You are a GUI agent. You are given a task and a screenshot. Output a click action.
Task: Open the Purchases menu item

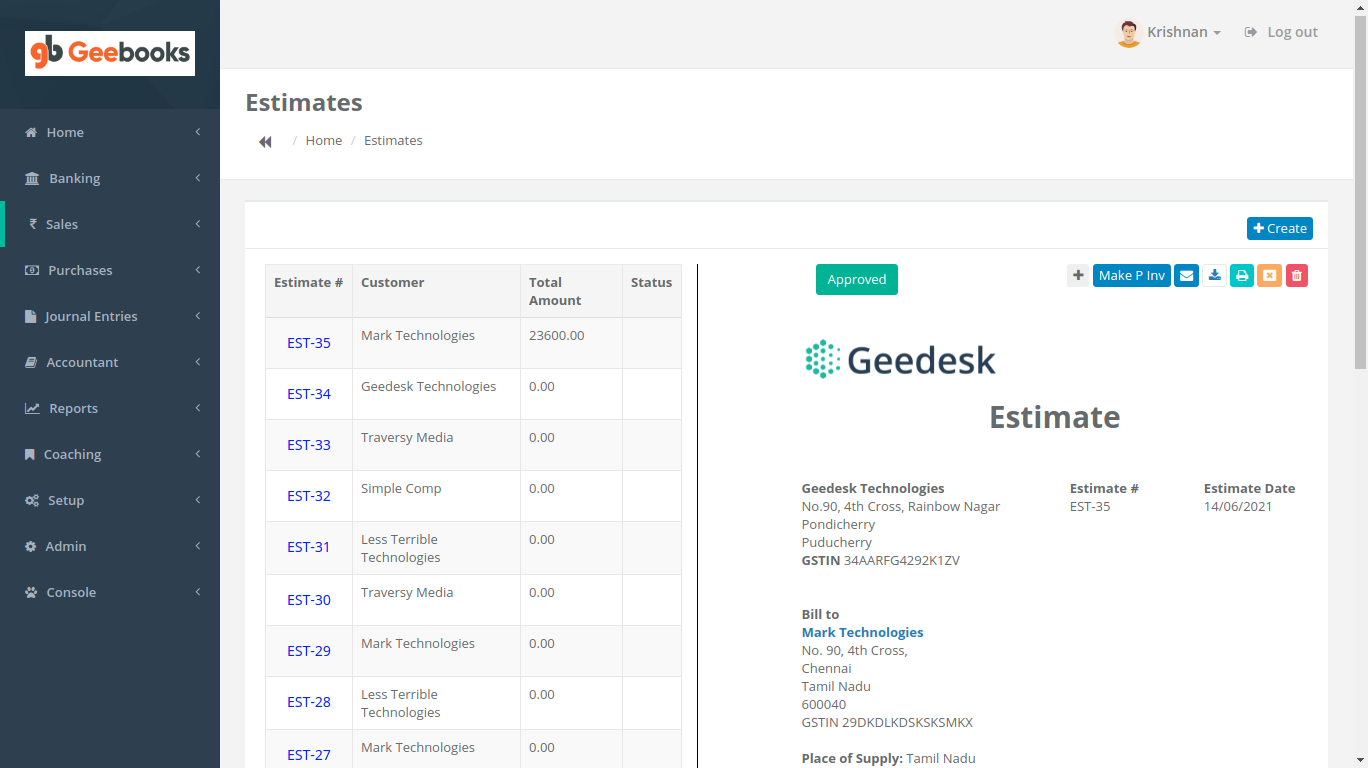(x=80, y=270)
